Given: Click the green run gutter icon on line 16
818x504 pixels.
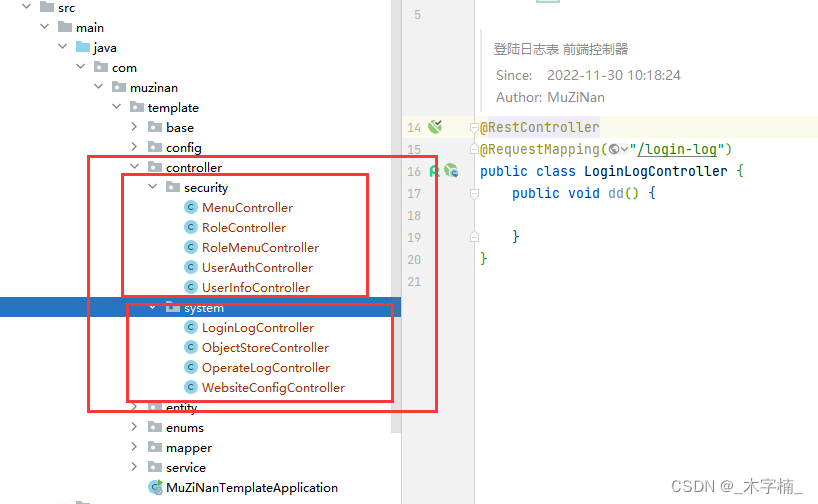Looking at the screenshot, I should pyautogui.click(x=434, y=171).
